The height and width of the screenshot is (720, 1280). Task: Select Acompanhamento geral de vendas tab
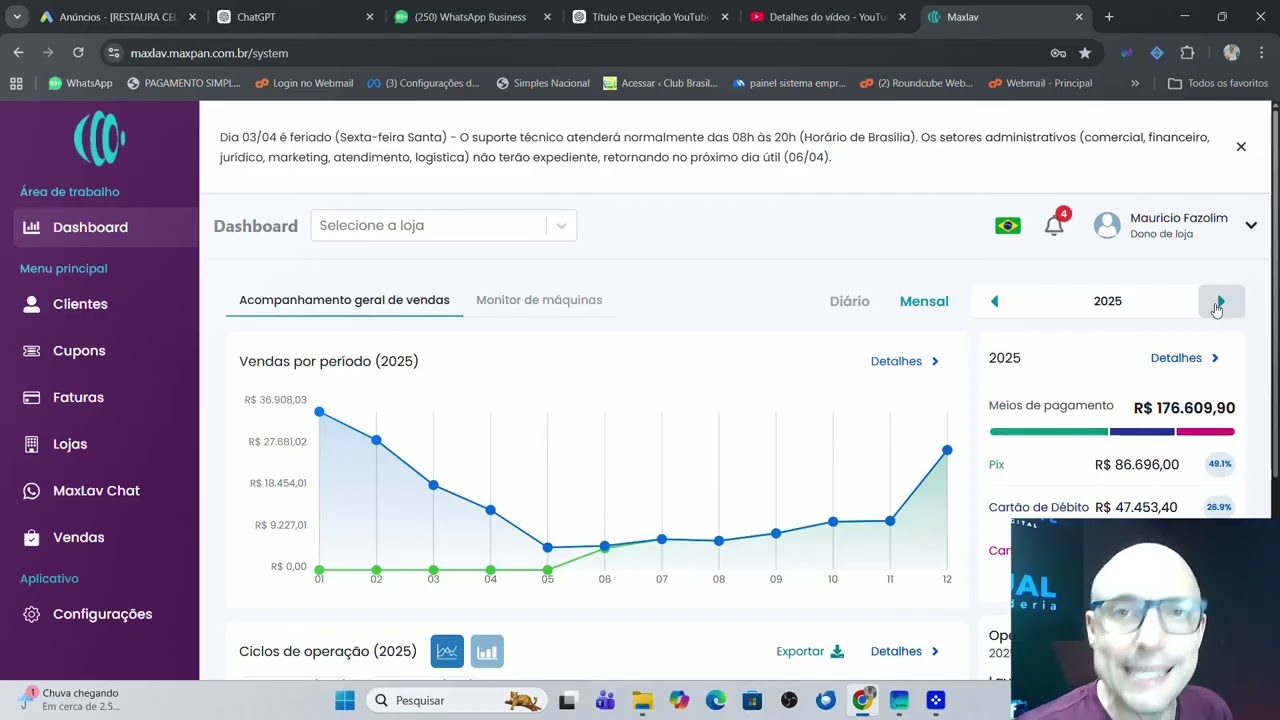point(344,300)
